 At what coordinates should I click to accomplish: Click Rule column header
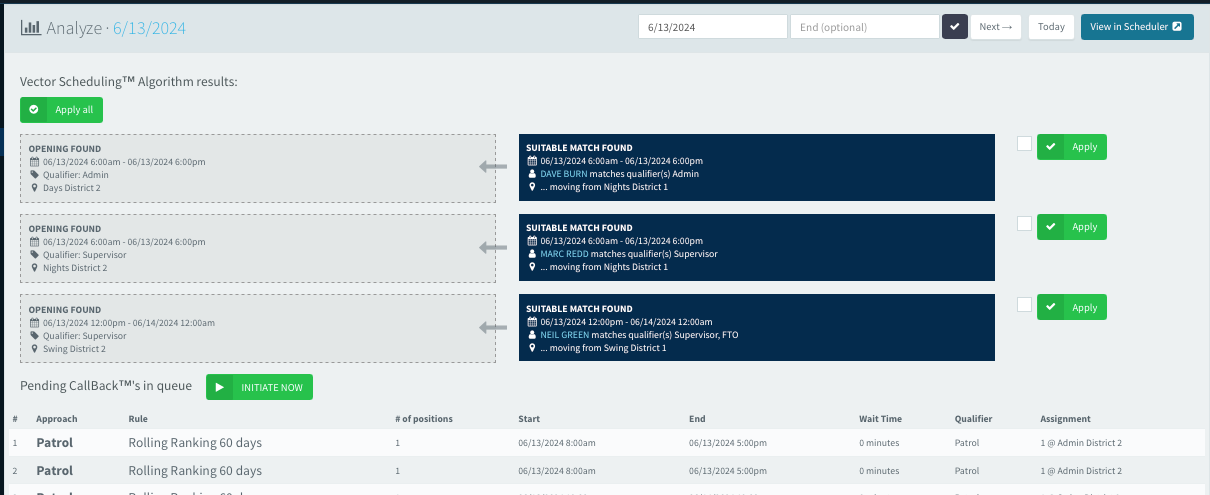pyautogui.click(x=138, y=419)
